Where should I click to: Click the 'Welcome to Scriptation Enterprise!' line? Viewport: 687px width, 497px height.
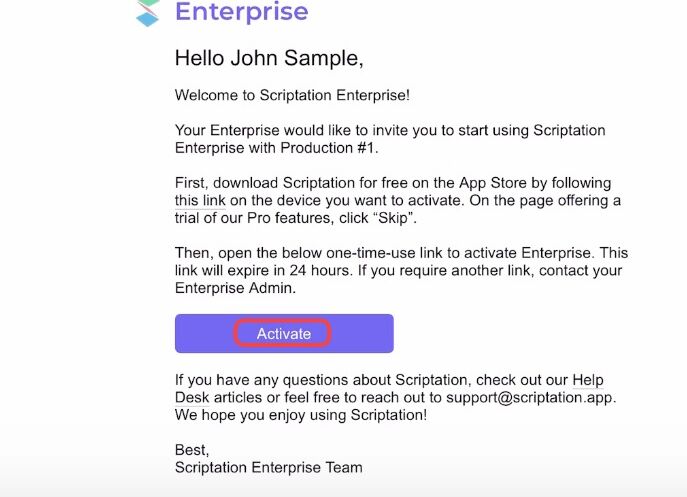click(292, 95)
